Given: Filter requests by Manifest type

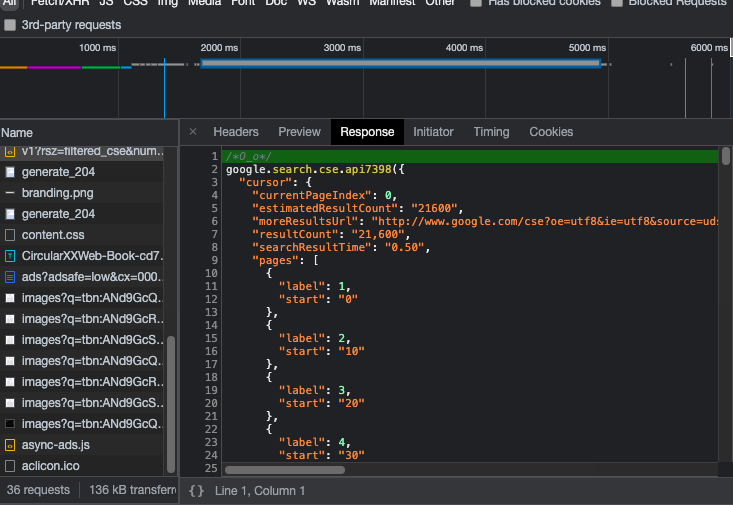Looking at the screenshot, I should point(392,2).
